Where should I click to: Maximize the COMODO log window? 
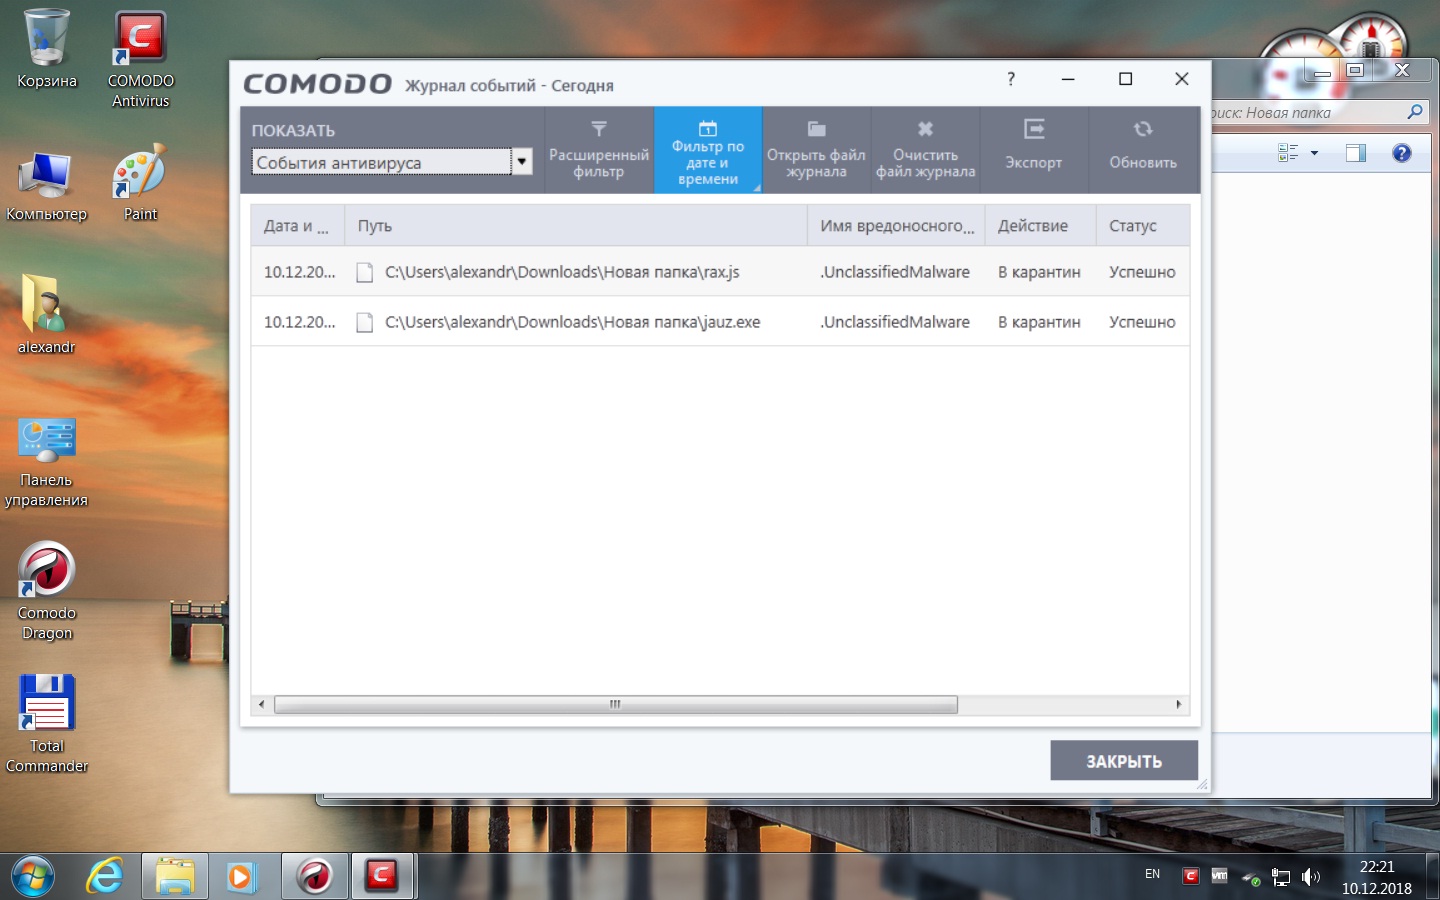click(x=1125, y=79)
